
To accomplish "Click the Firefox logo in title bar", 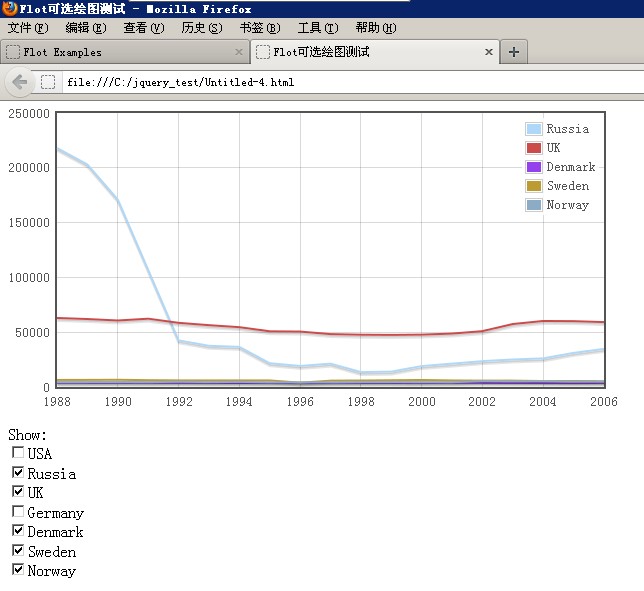I will [x=9, y=8].
